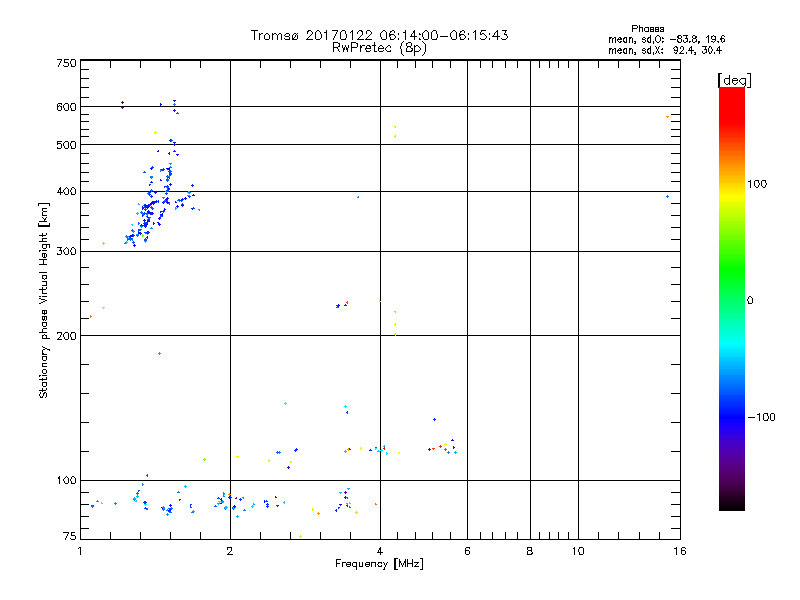Viewport: 800px width, 600px height.
Task: Click the x-axis tick label '8'
Action: [x=530, y=551]
